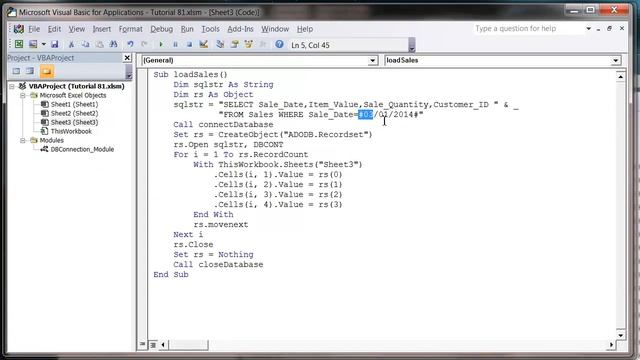Collapse the Modules folder
Image resolution: width=640 pixels, height=360 pixels.
click(x=23, y=140)
